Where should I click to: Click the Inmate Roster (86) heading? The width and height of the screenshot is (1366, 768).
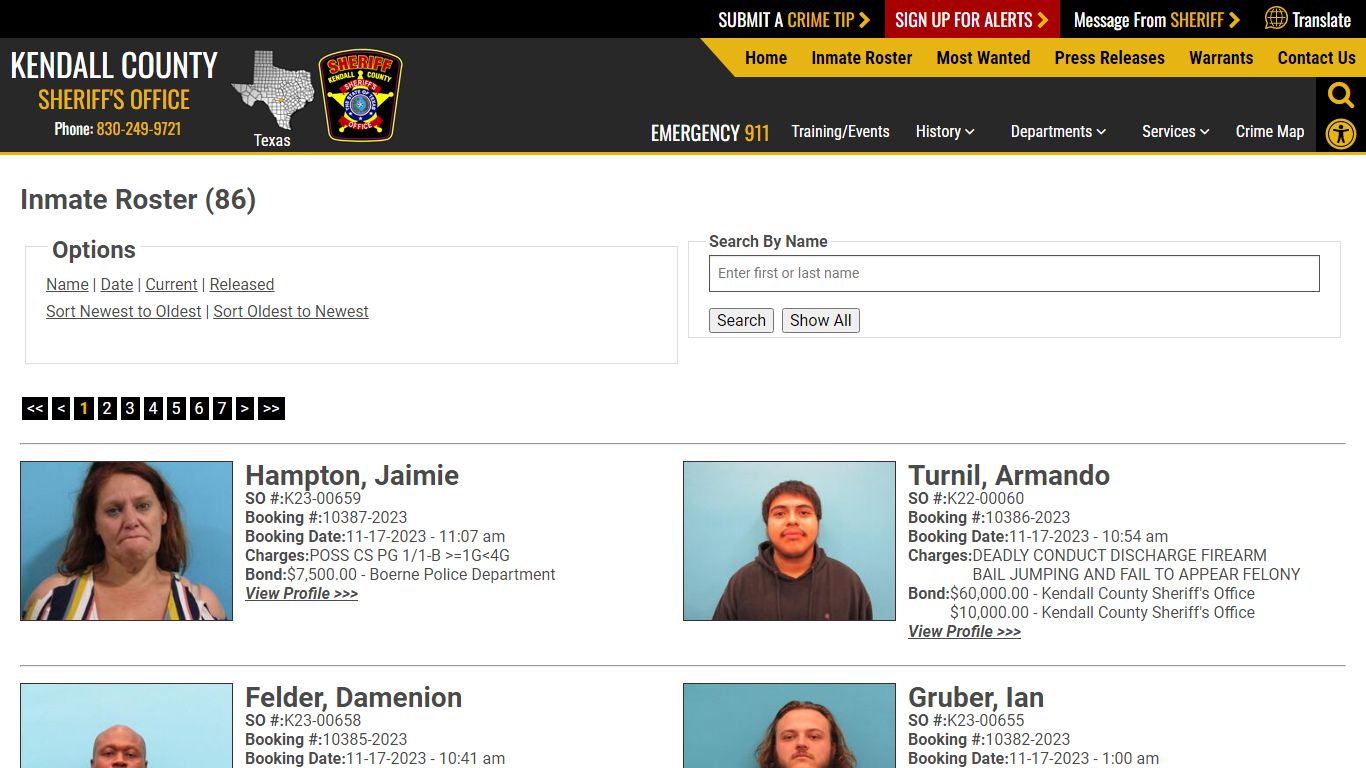(x=138, y=199)
